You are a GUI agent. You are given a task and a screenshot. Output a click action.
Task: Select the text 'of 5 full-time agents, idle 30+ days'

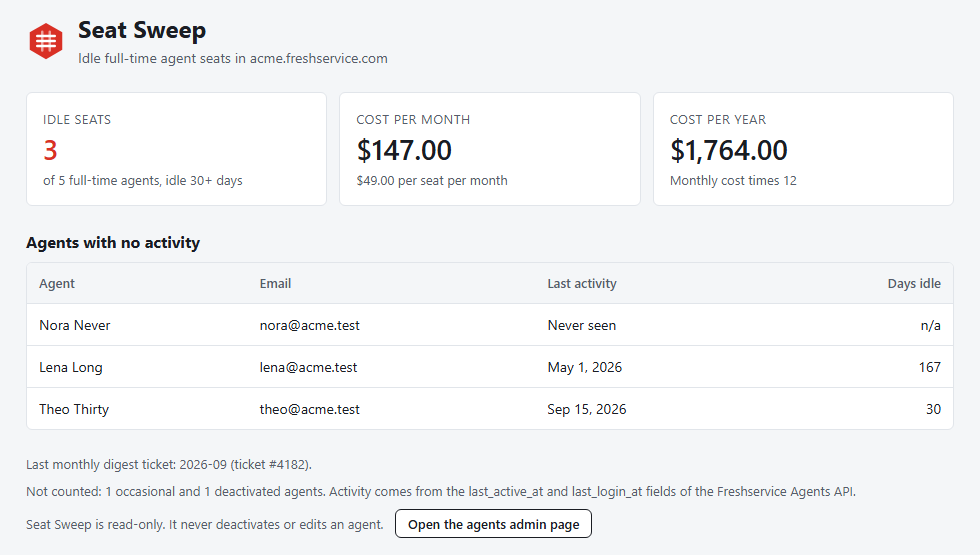(142, 181)
